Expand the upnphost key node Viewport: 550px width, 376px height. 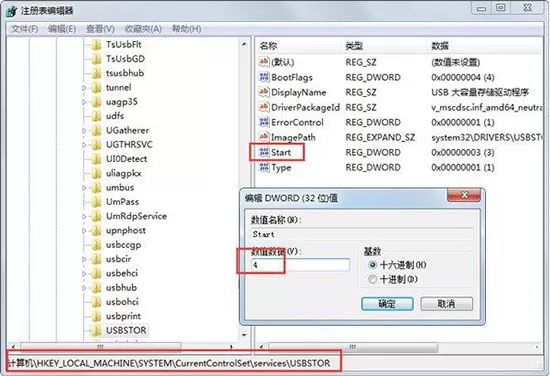(84, 231)
